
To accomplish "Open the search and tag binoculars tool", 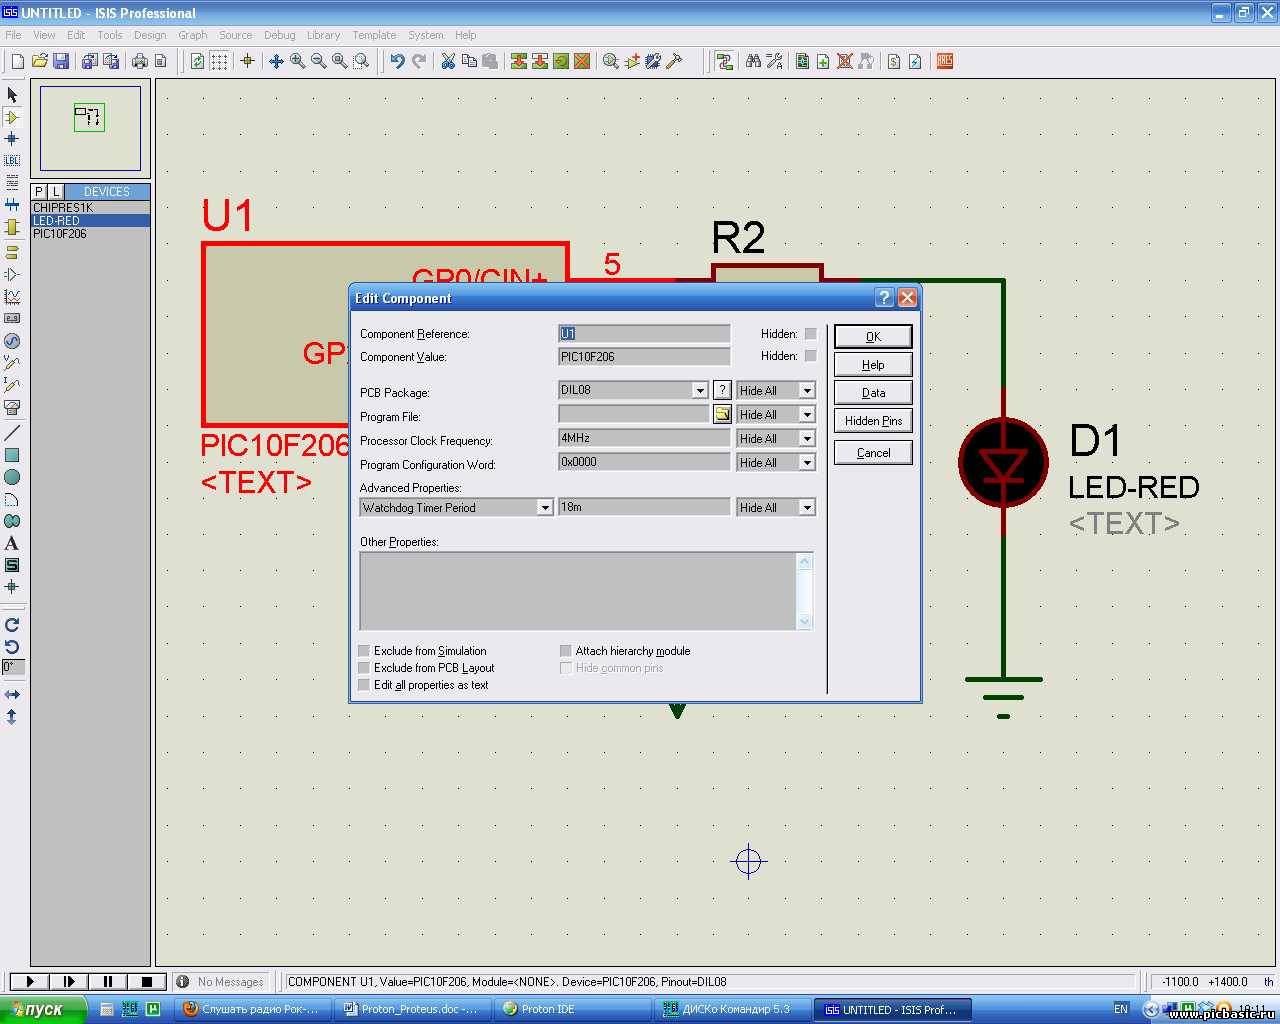I will click(x=753, y=61).
